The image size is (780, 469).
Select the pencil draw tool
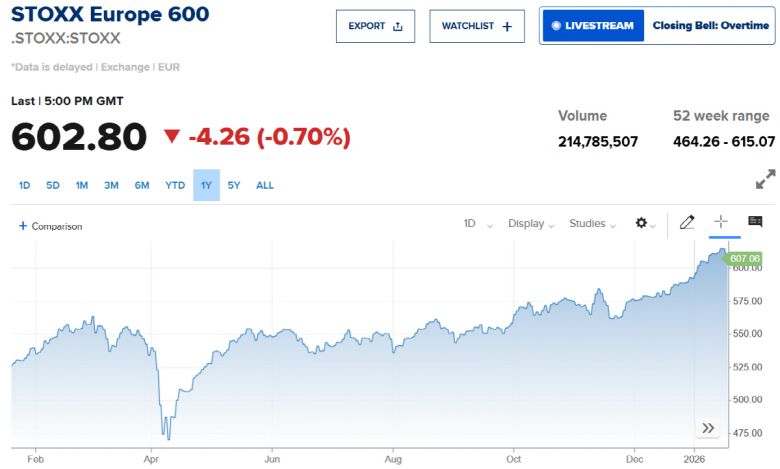pyautogui.click(x=687, y=223)
